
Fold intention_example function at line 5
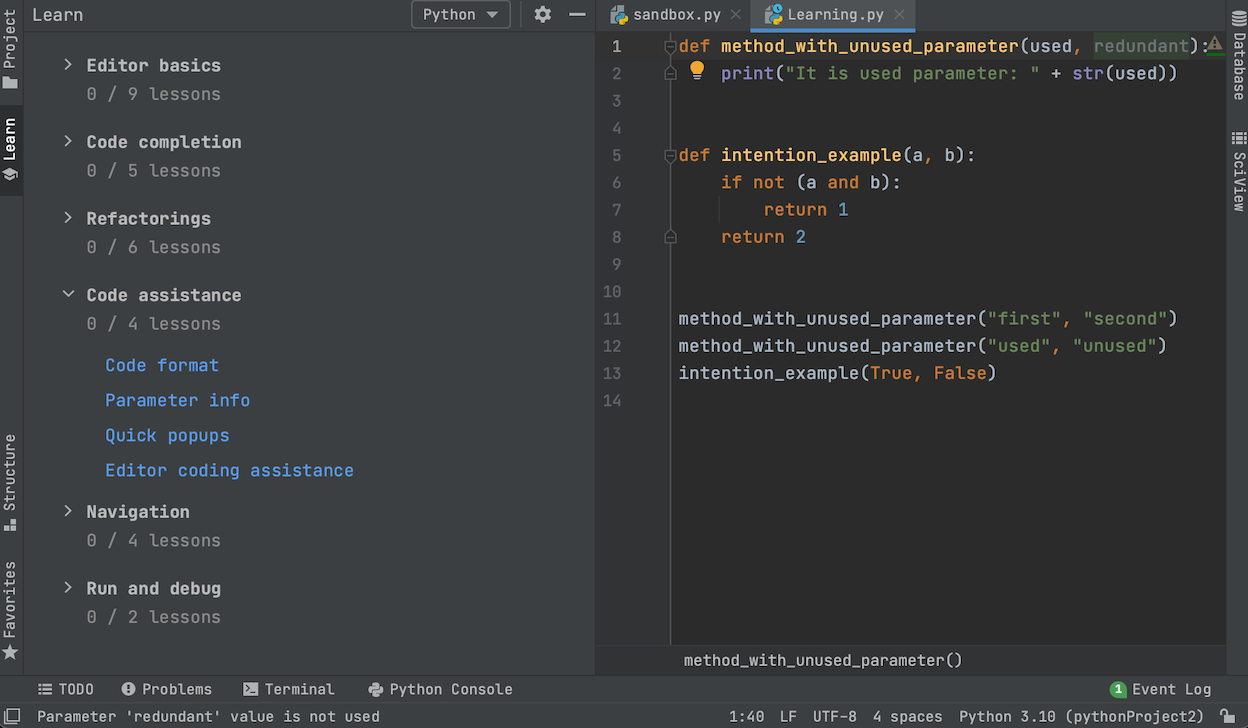(670, 155)
